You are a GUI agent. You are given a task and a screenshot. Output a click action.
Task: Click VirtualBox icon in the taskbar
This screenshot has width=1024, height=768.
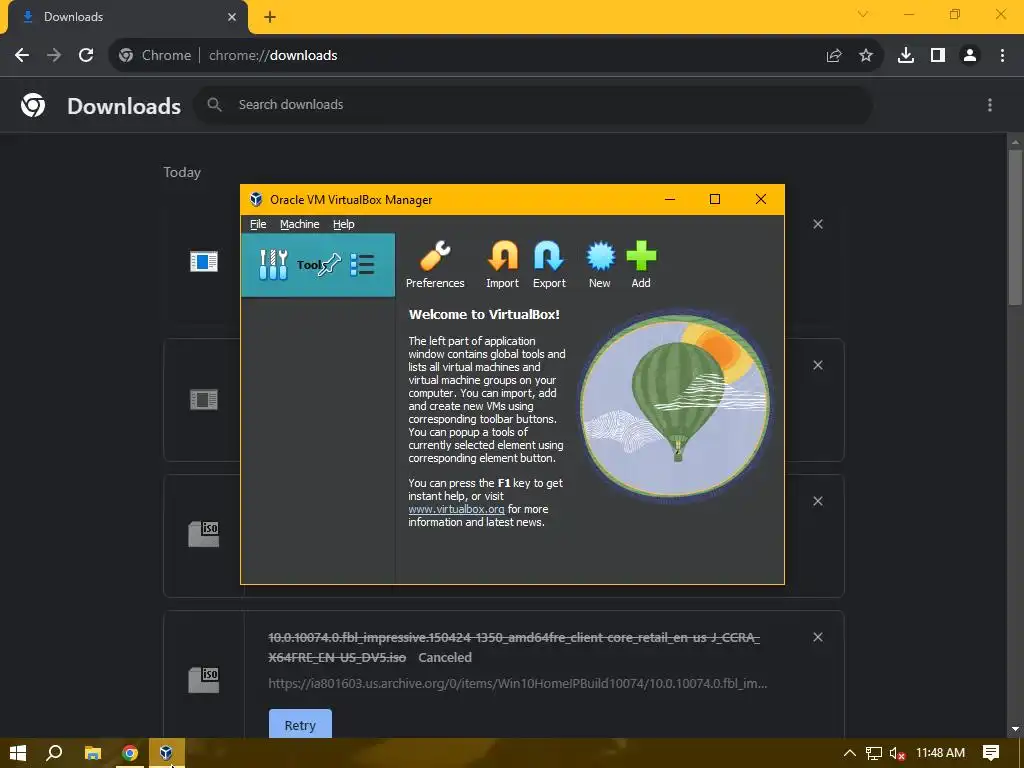click(167, 753)
